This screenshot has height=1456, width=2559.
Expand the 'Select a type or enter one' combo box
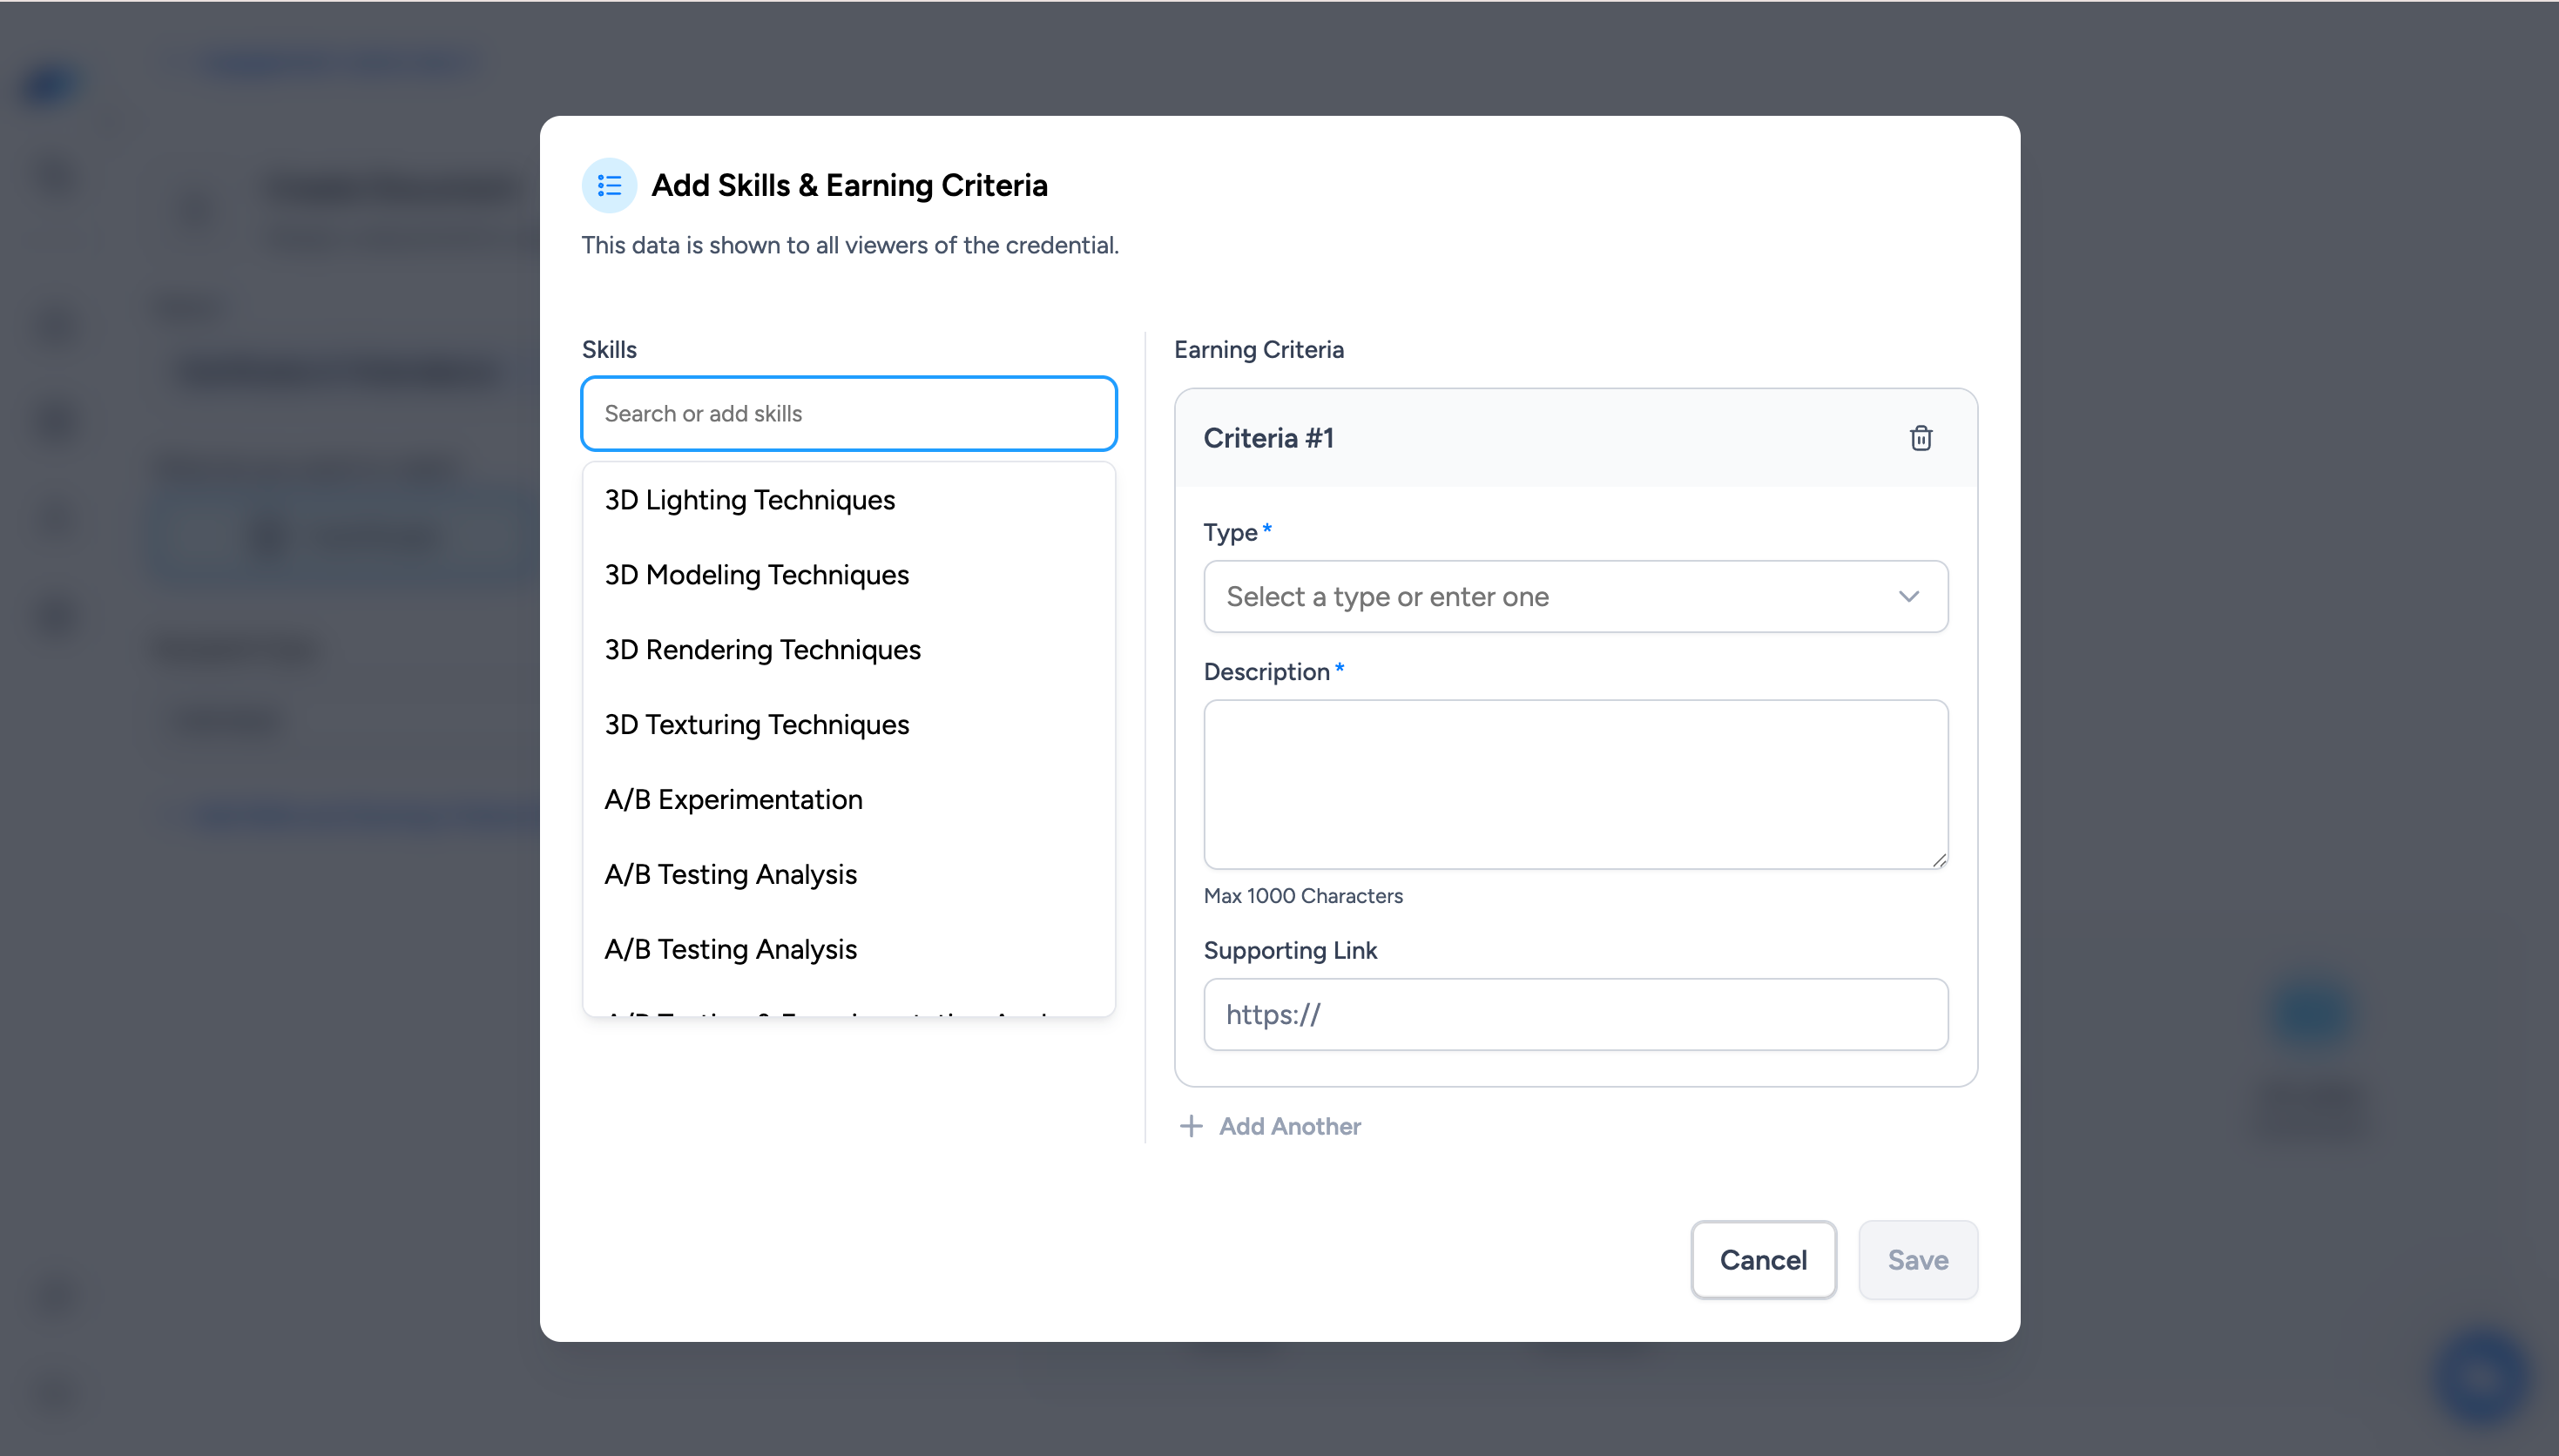1550,597
